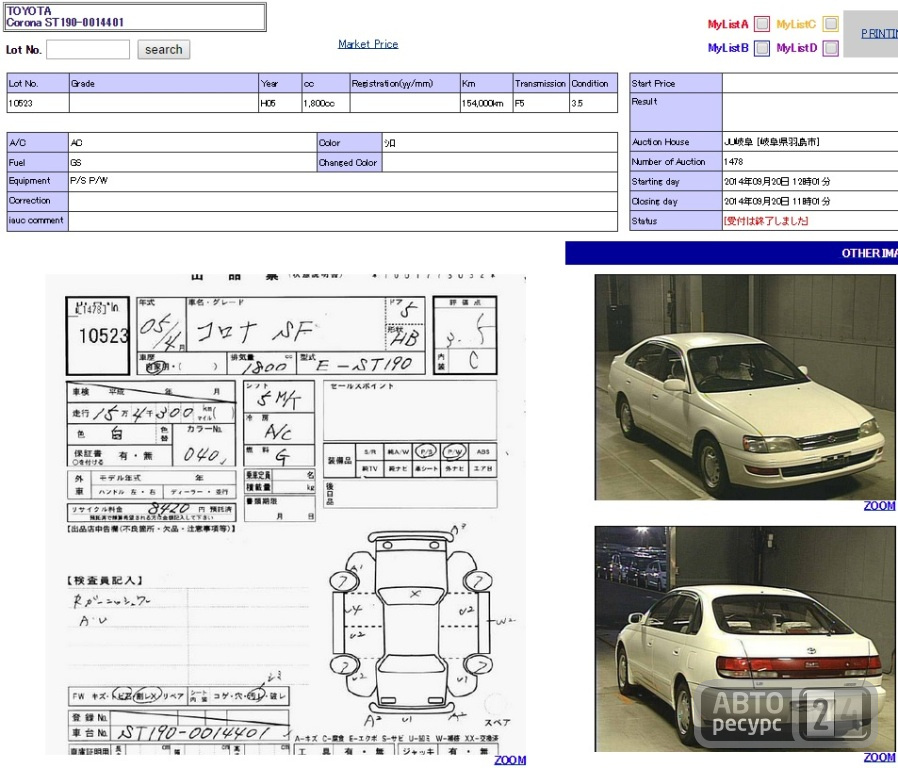Screen dimensions: 898x768
Task: Open the rear view car photo
Action: coord(745,639)
